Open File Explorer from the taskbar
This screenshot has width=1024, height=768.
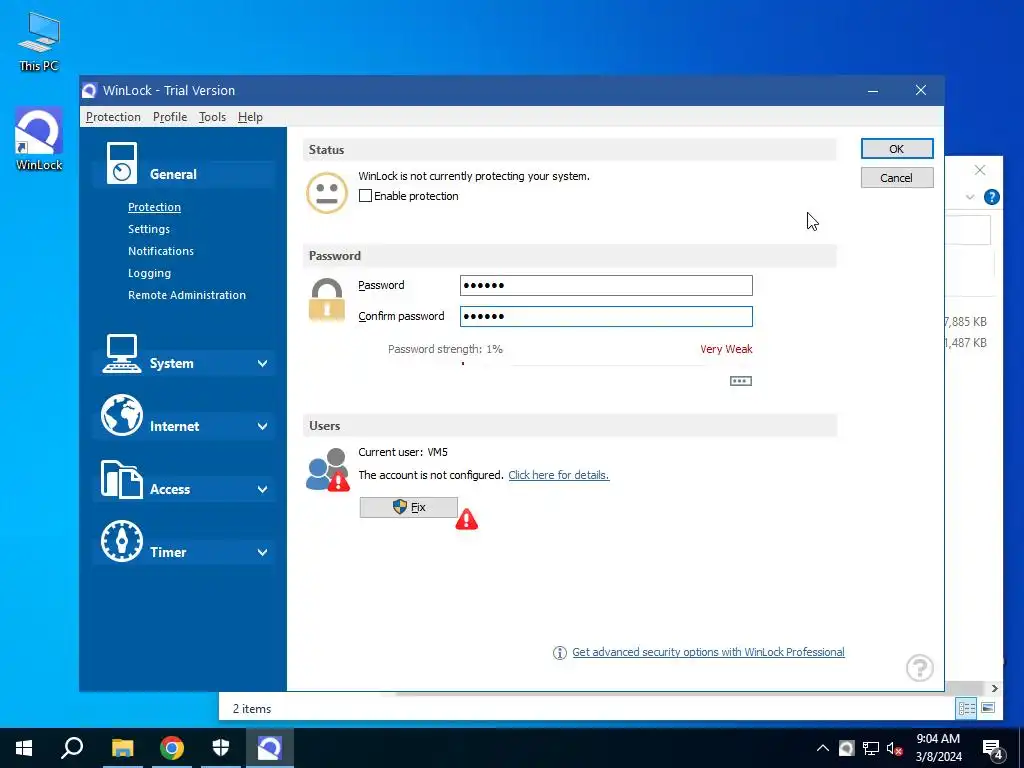tap(122, 748)
